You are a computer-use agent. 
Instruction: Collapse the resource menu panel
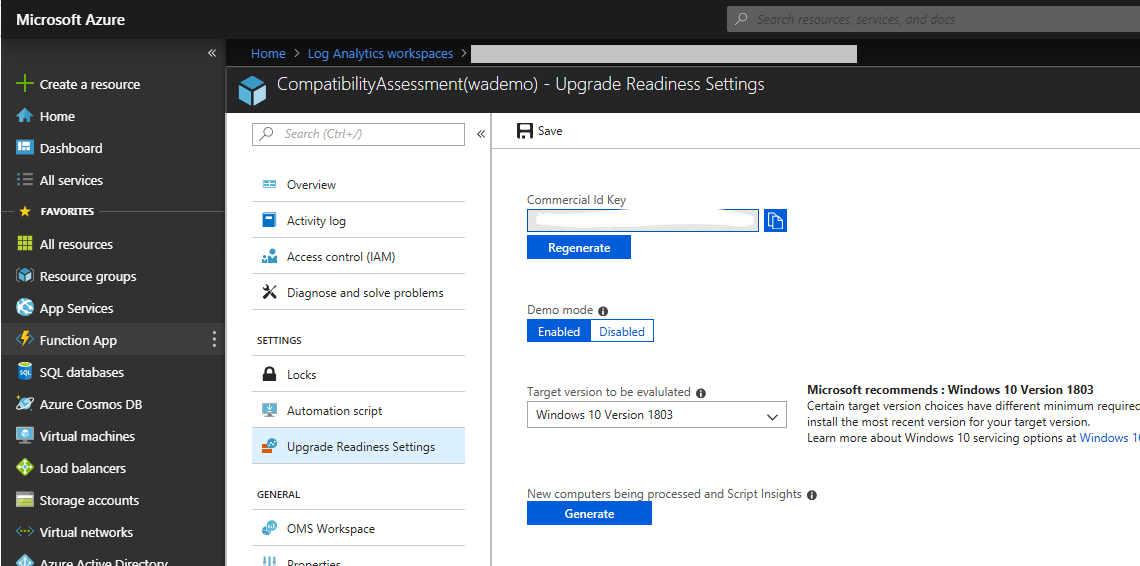(481, 134)
